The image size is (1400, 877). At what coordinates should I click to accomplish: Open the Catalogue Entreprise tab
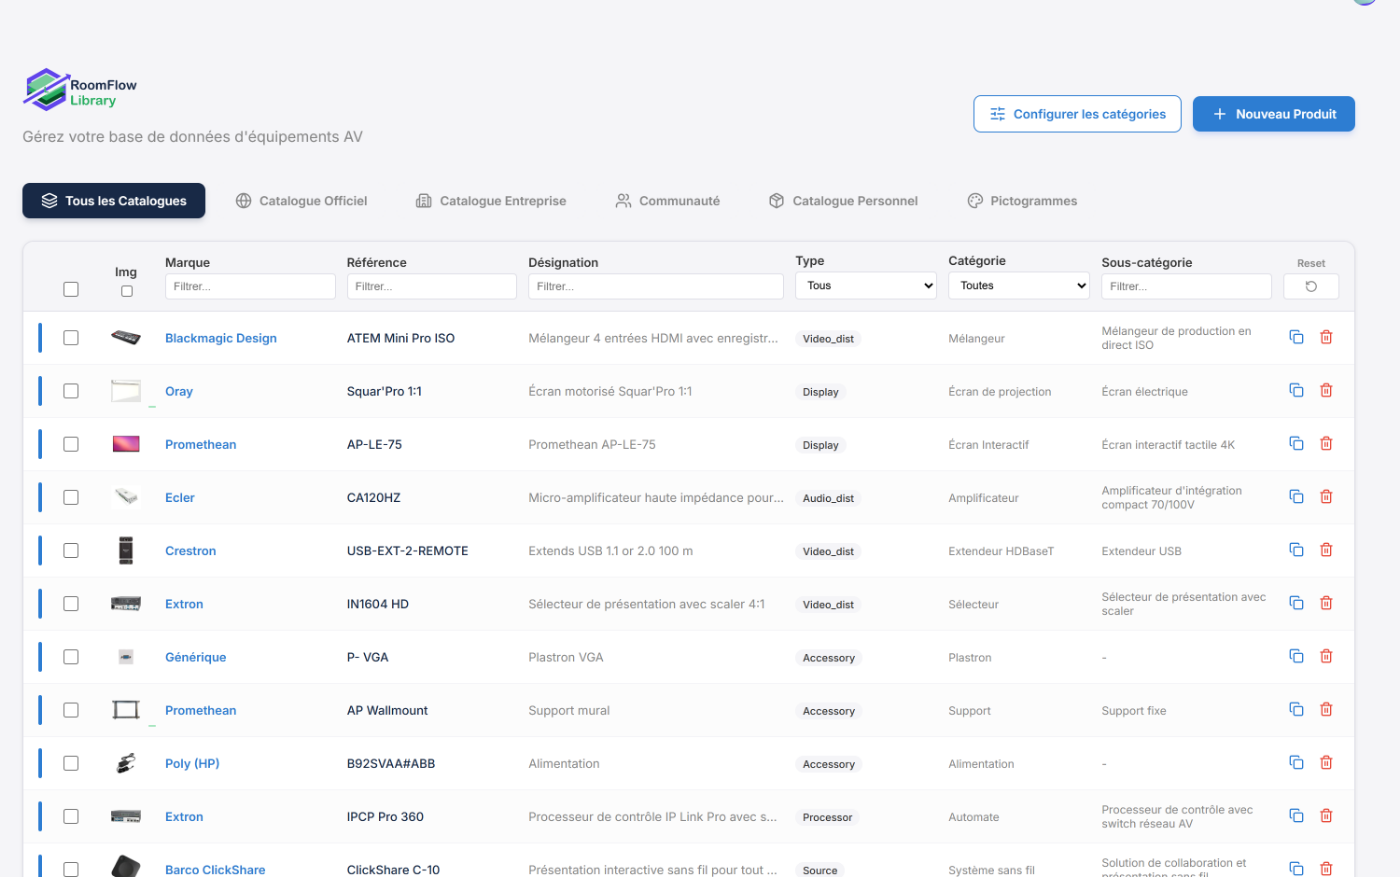click(x=491, y=200)
